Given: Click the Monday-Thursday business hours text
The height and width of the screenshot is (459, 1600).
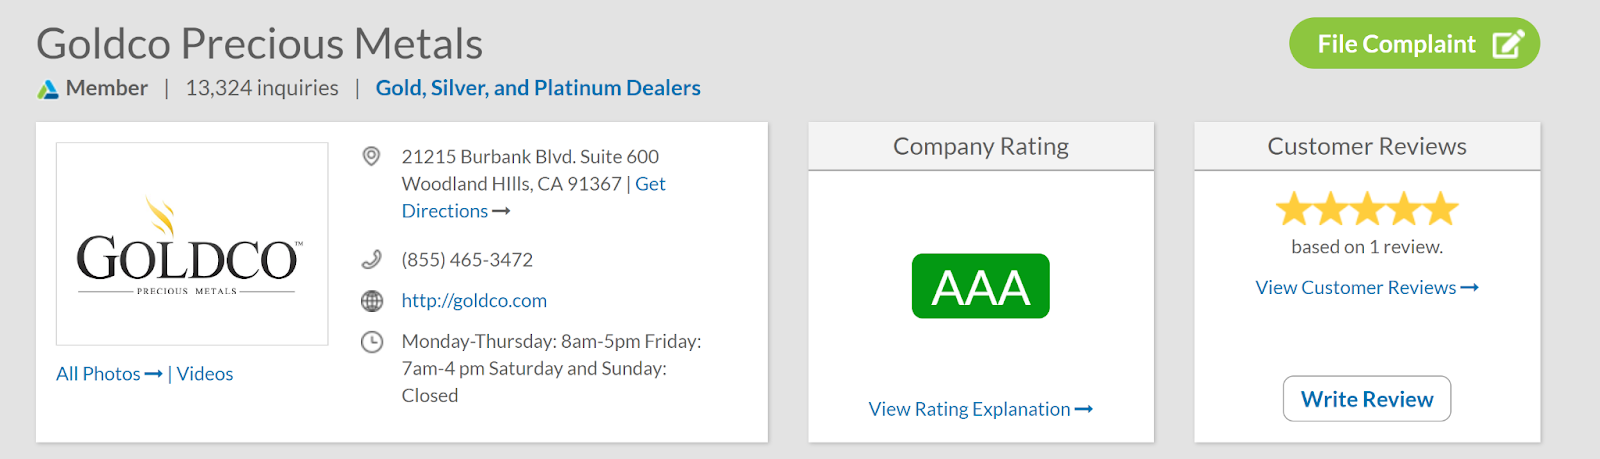Looking at the screenshot, I should (552, 368).
